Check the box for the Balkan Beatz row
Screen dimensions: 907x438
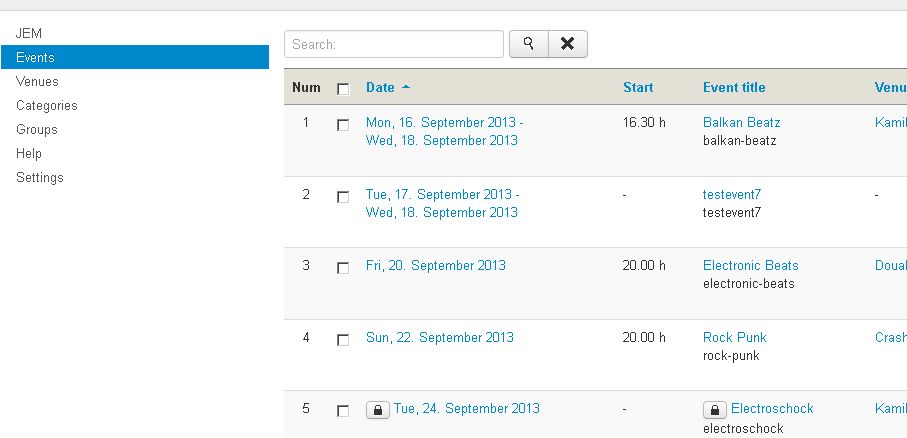coord(343,125)
